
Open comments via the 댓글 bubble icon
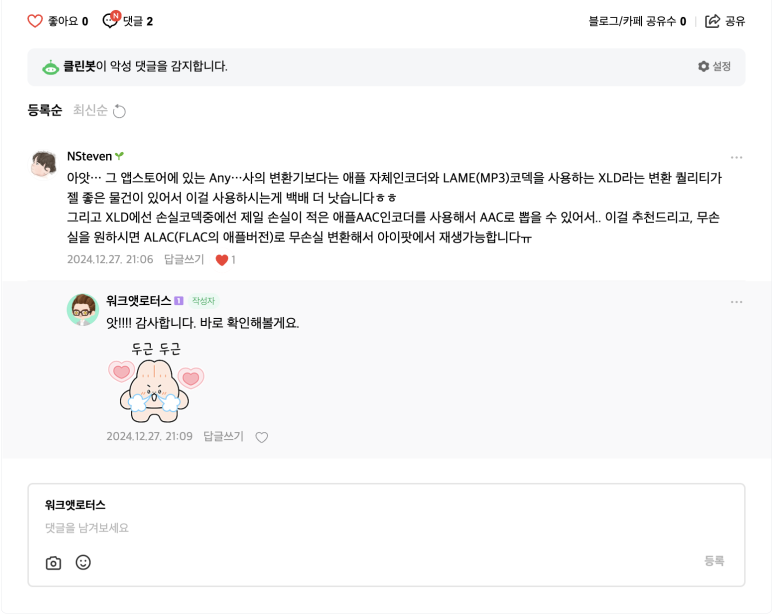[110, 20]
